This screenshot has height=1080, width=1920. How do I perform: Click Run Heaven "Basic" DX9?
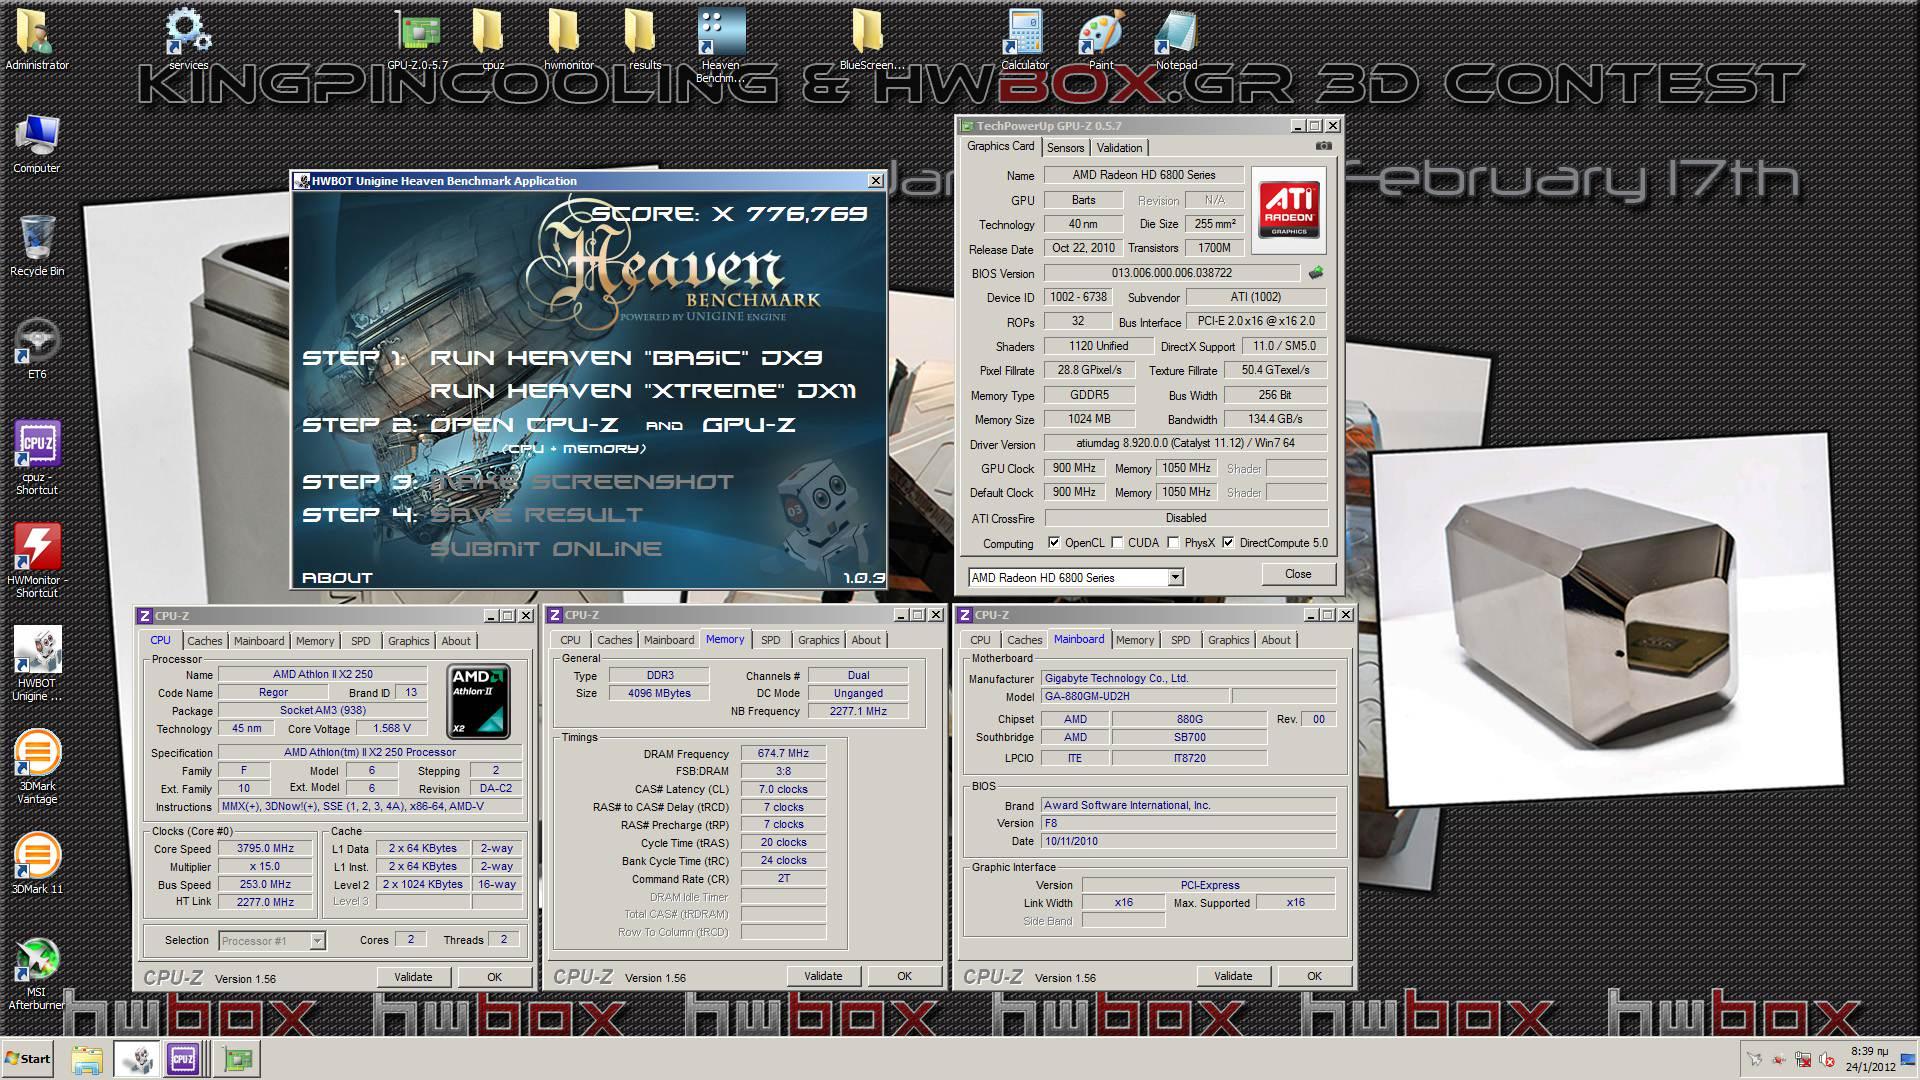pos(626,358)
